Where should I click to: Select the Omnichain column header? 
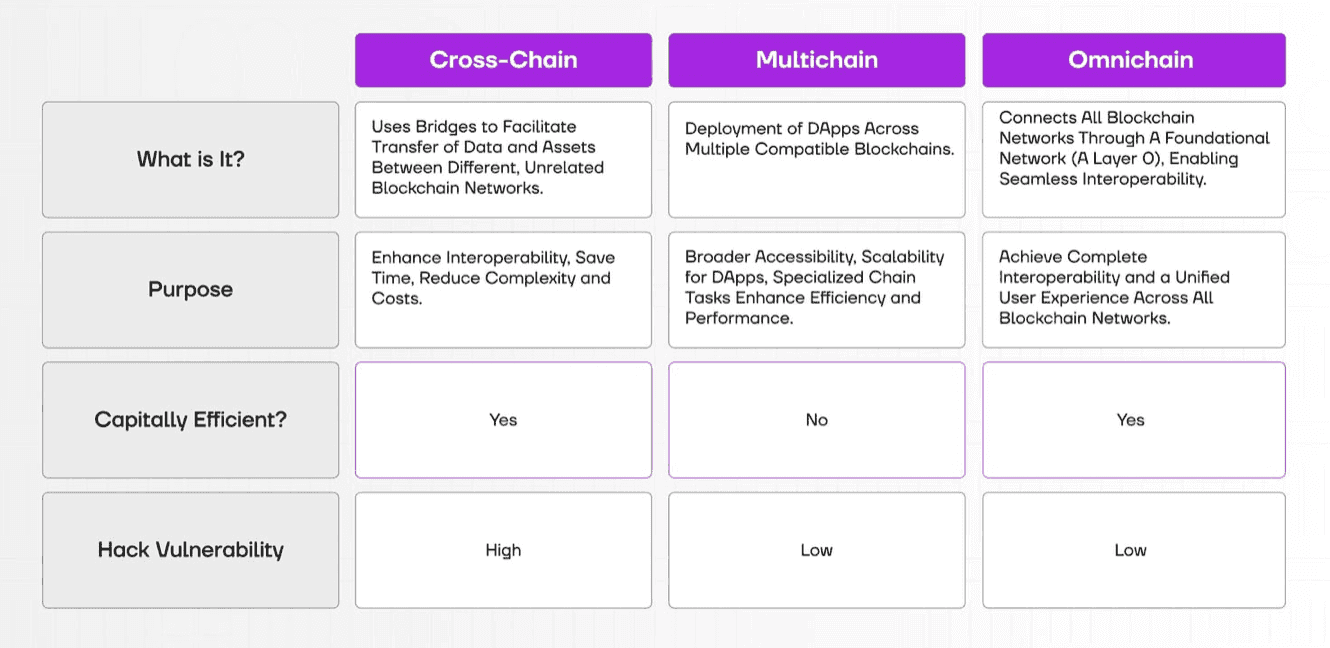pos(1133,60)
